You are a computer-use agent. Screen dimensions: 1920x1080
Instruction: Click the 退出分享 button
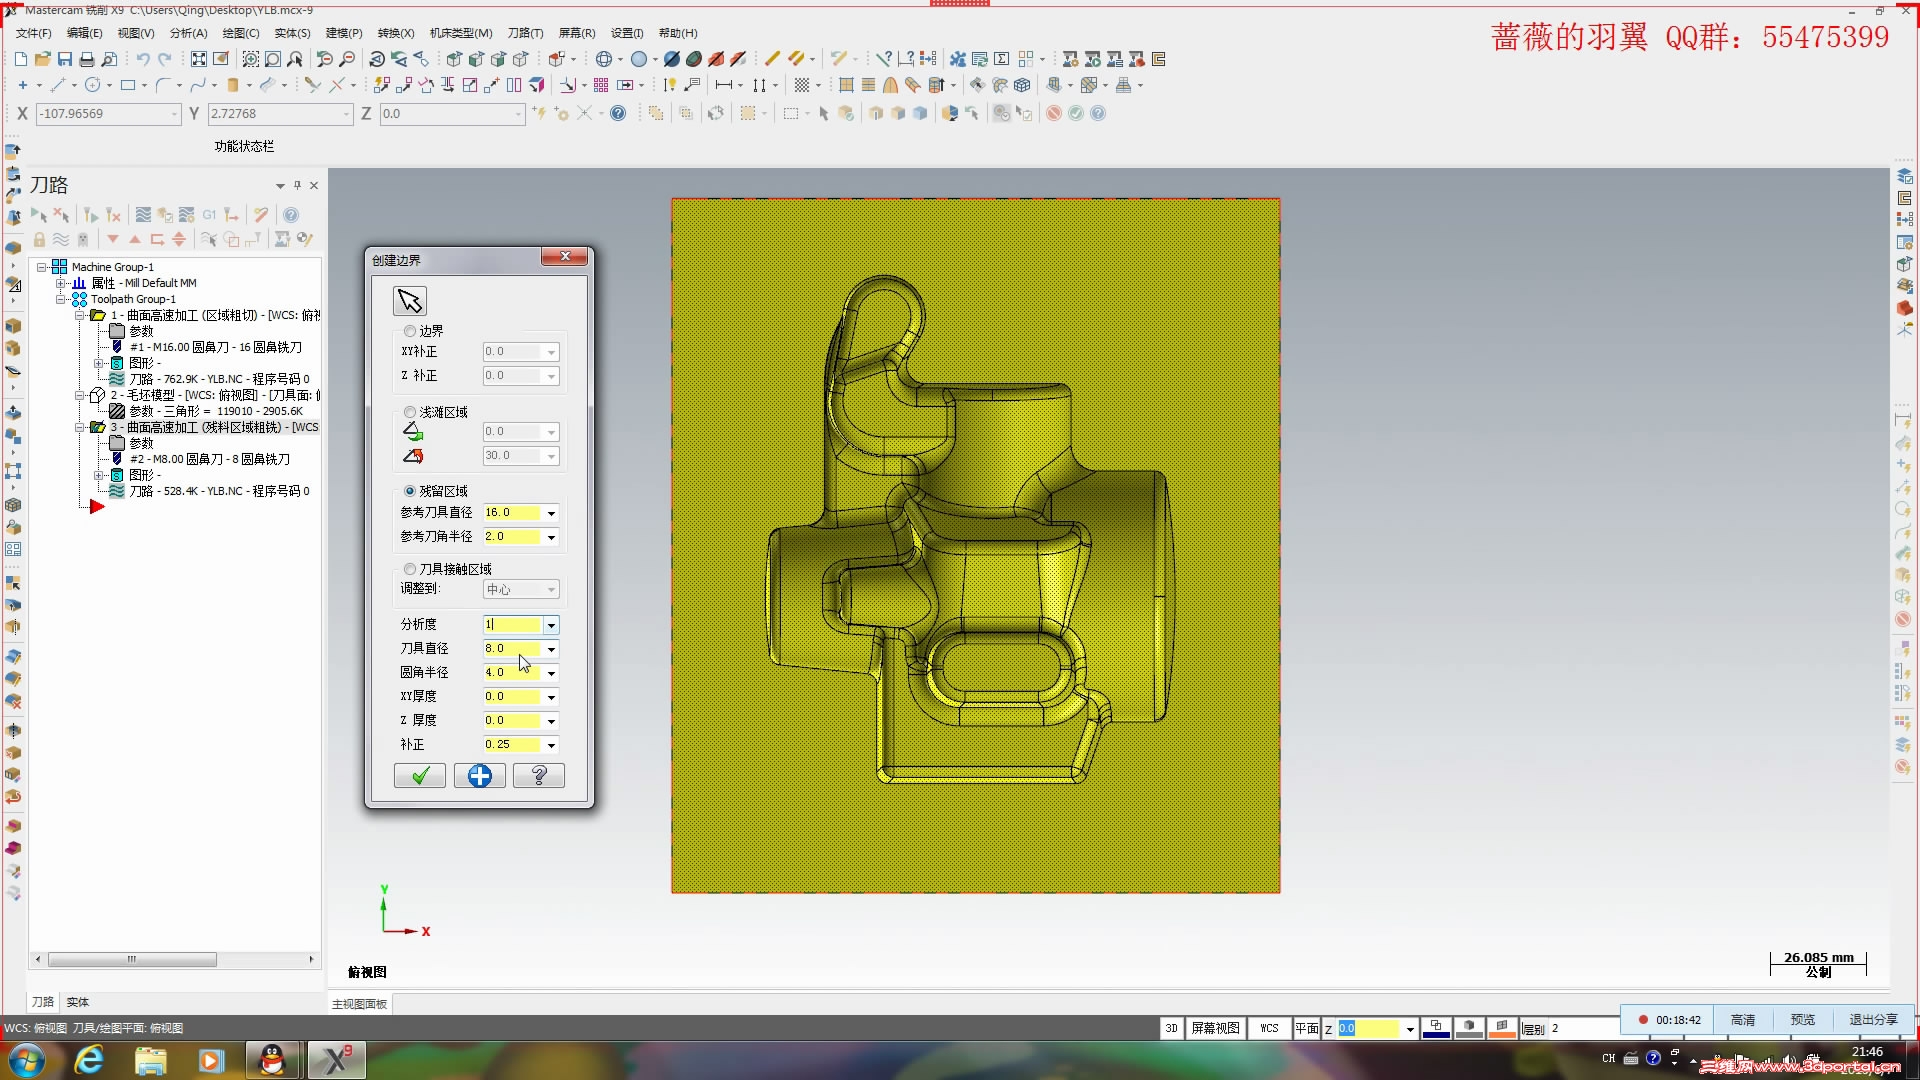1873,1020
